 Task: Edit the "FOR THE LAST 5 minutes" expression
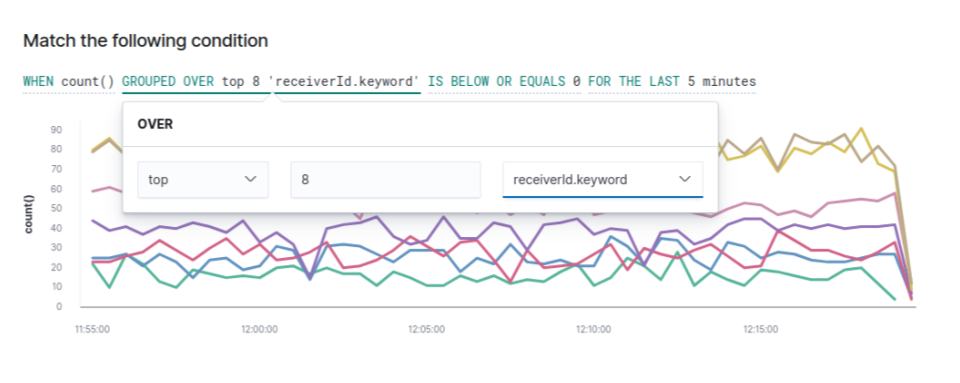tap(672, 81)
